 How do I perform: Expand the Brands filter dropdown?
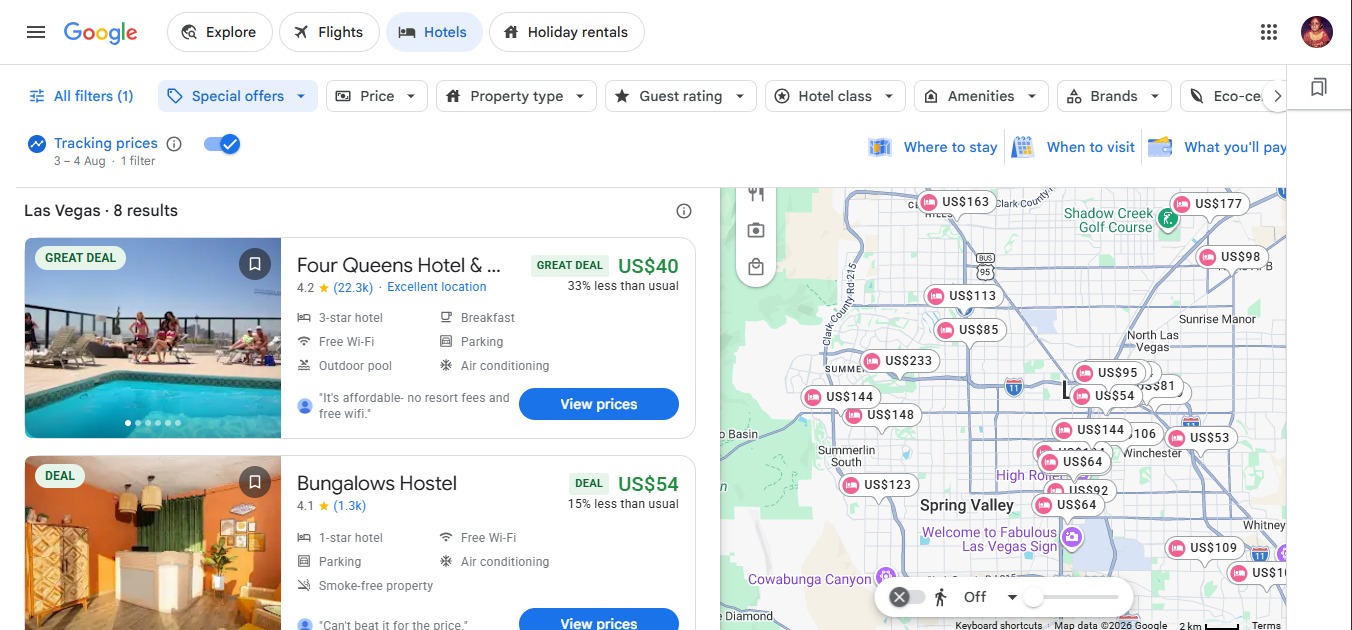[x=1114, y=96]
